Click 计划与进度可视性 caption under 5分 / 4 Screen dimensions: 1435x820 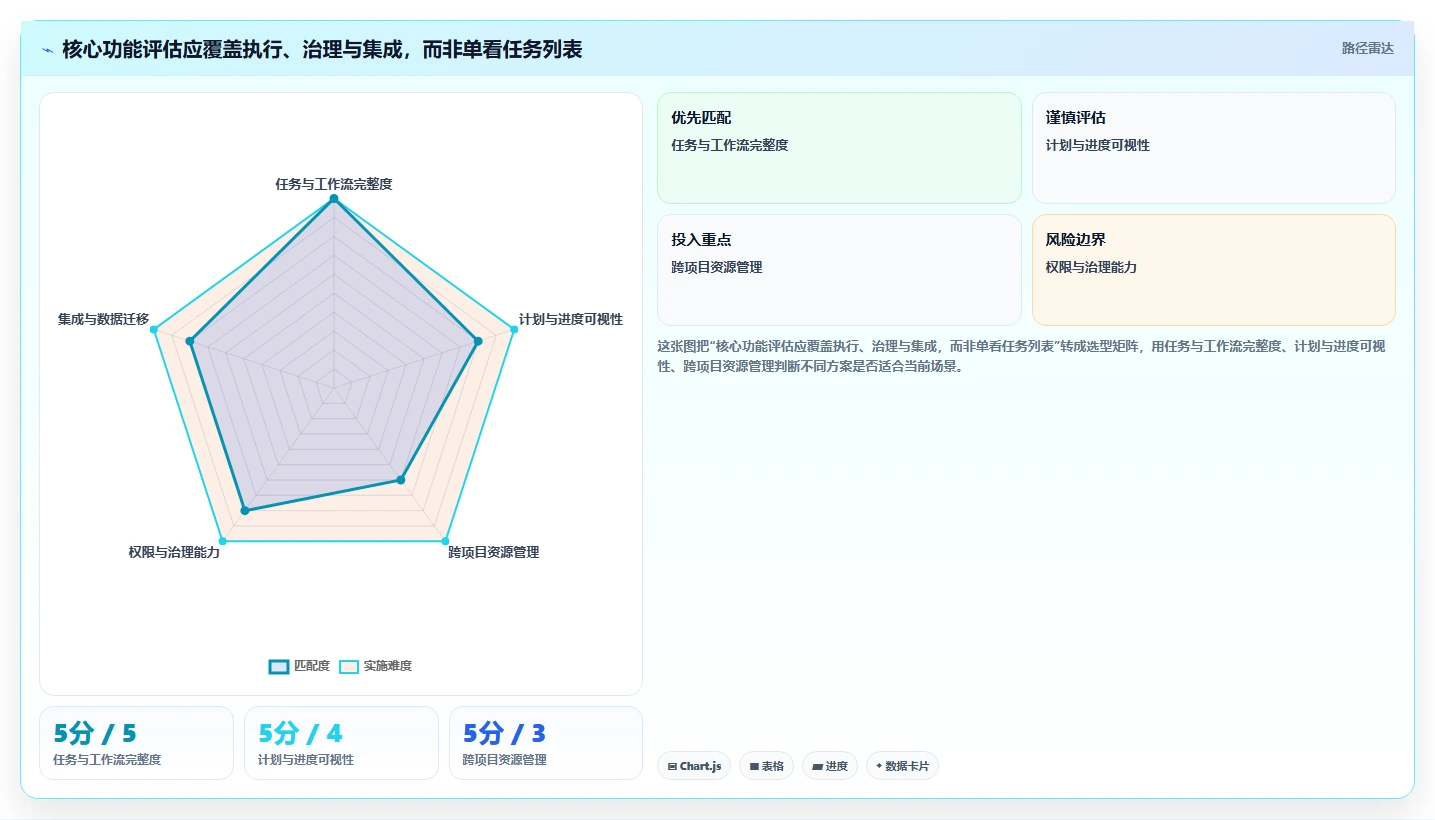point(306,759)
